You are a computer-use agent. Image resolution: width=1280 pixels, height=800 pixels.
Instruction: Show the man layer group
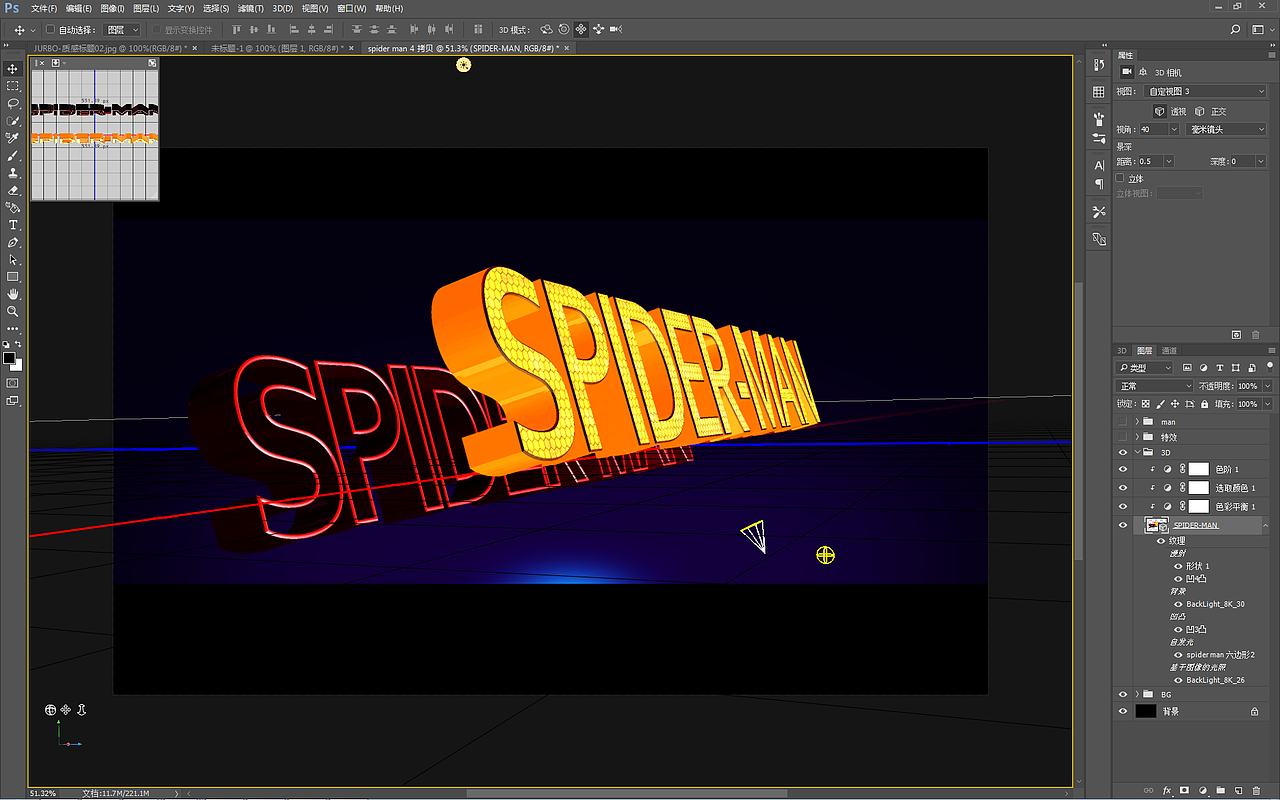[x=1123, y=421]
